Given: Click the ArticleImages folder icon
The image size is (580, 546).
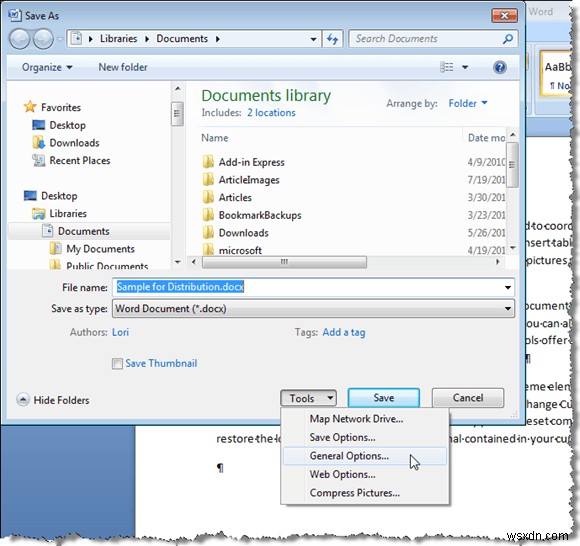Looking at the screenshot, I should 208,179.
